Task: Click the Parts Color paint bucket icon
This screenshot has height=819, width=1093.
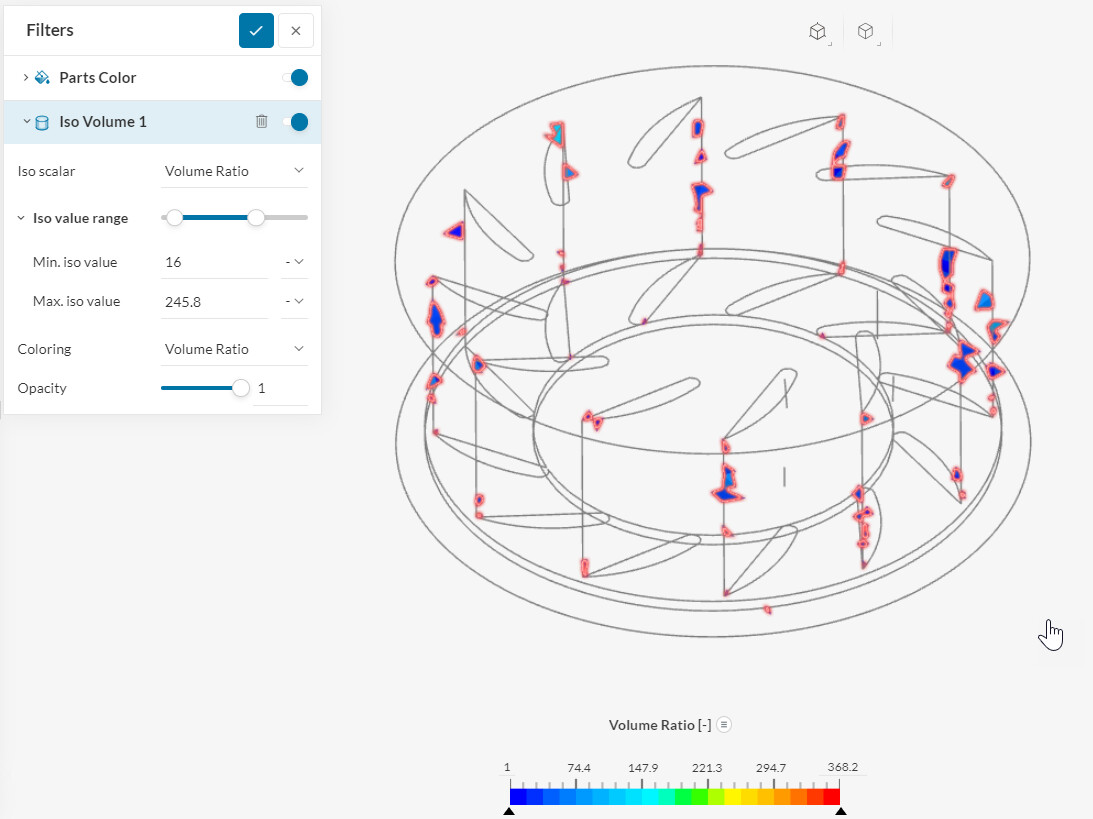Action: pos(42,77)
